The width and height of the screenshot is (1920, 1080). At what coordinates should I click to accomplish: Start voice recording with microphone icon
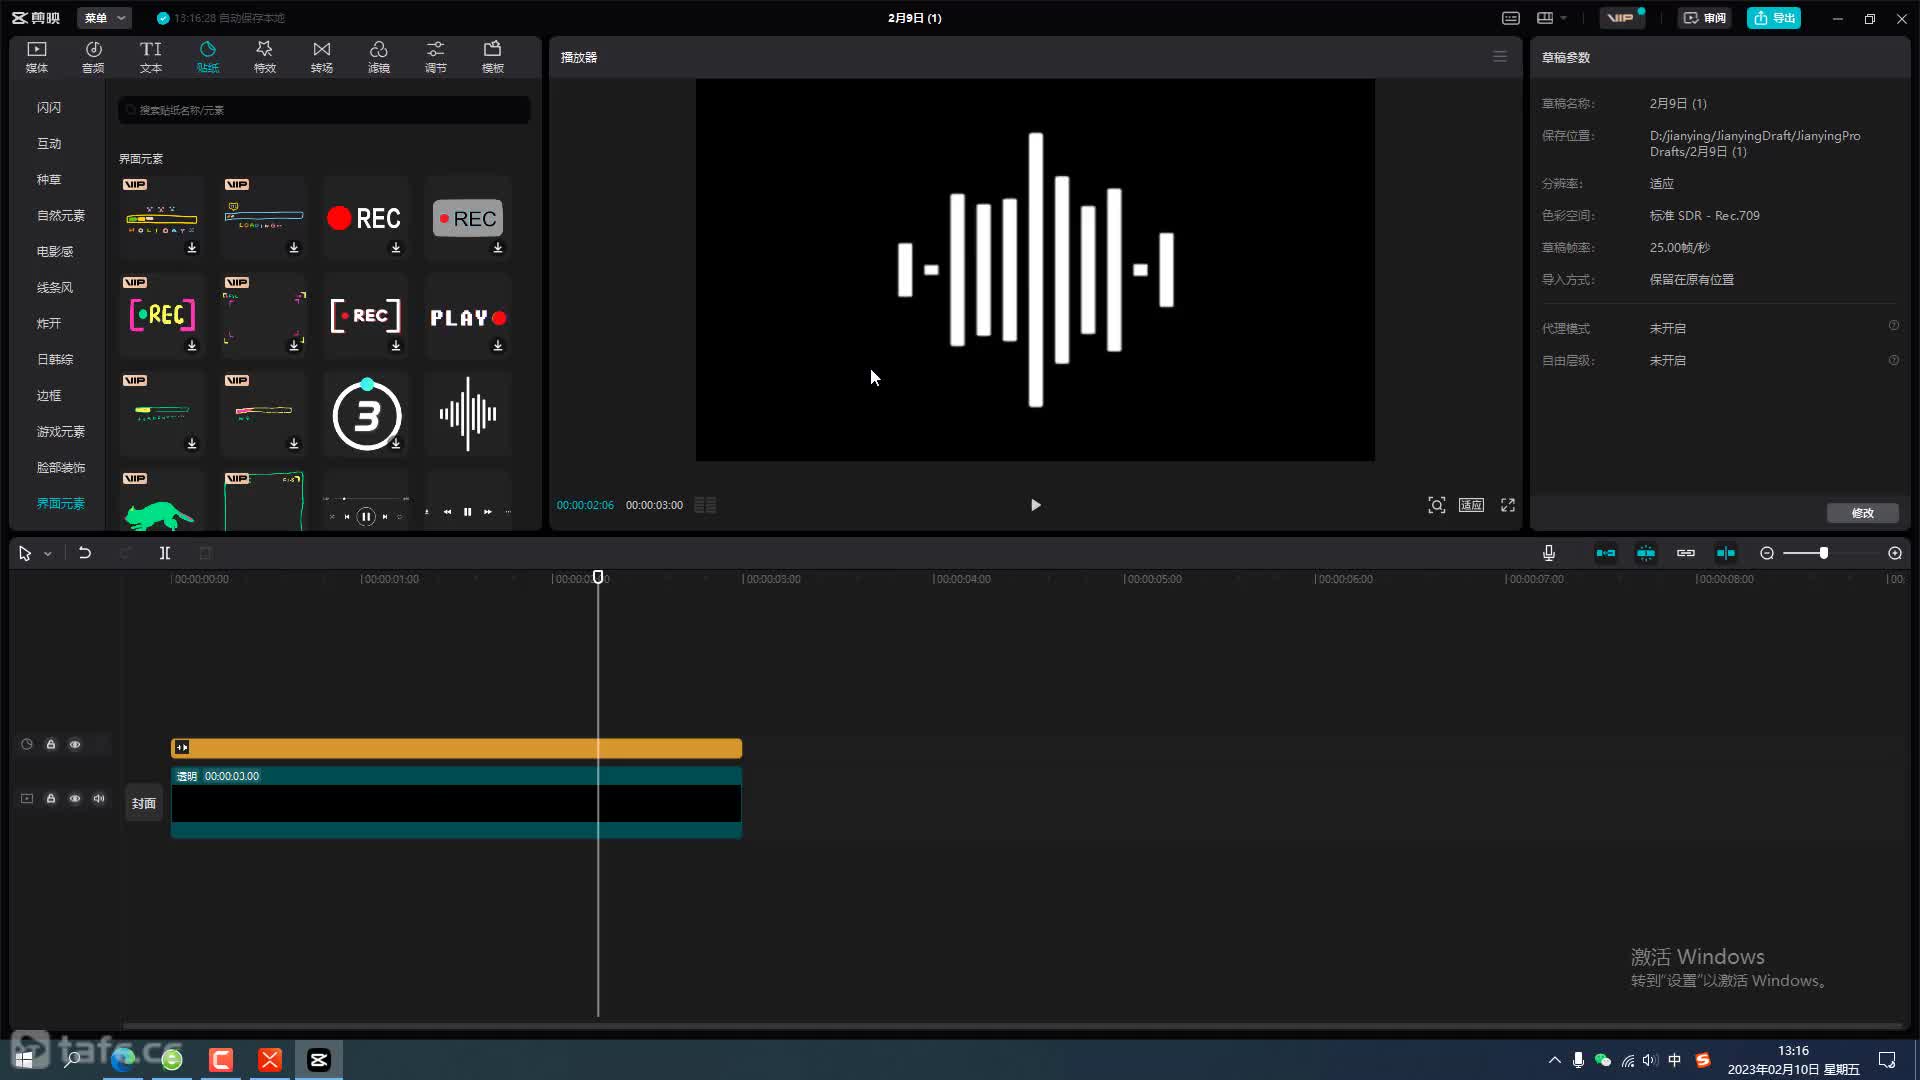tap(1548, 553)
